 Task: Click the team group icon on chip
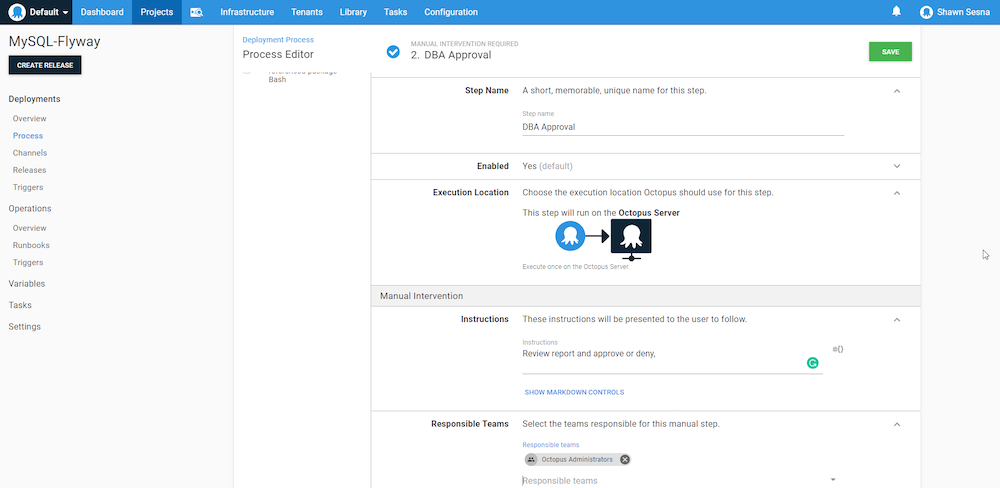pos(531,459)
